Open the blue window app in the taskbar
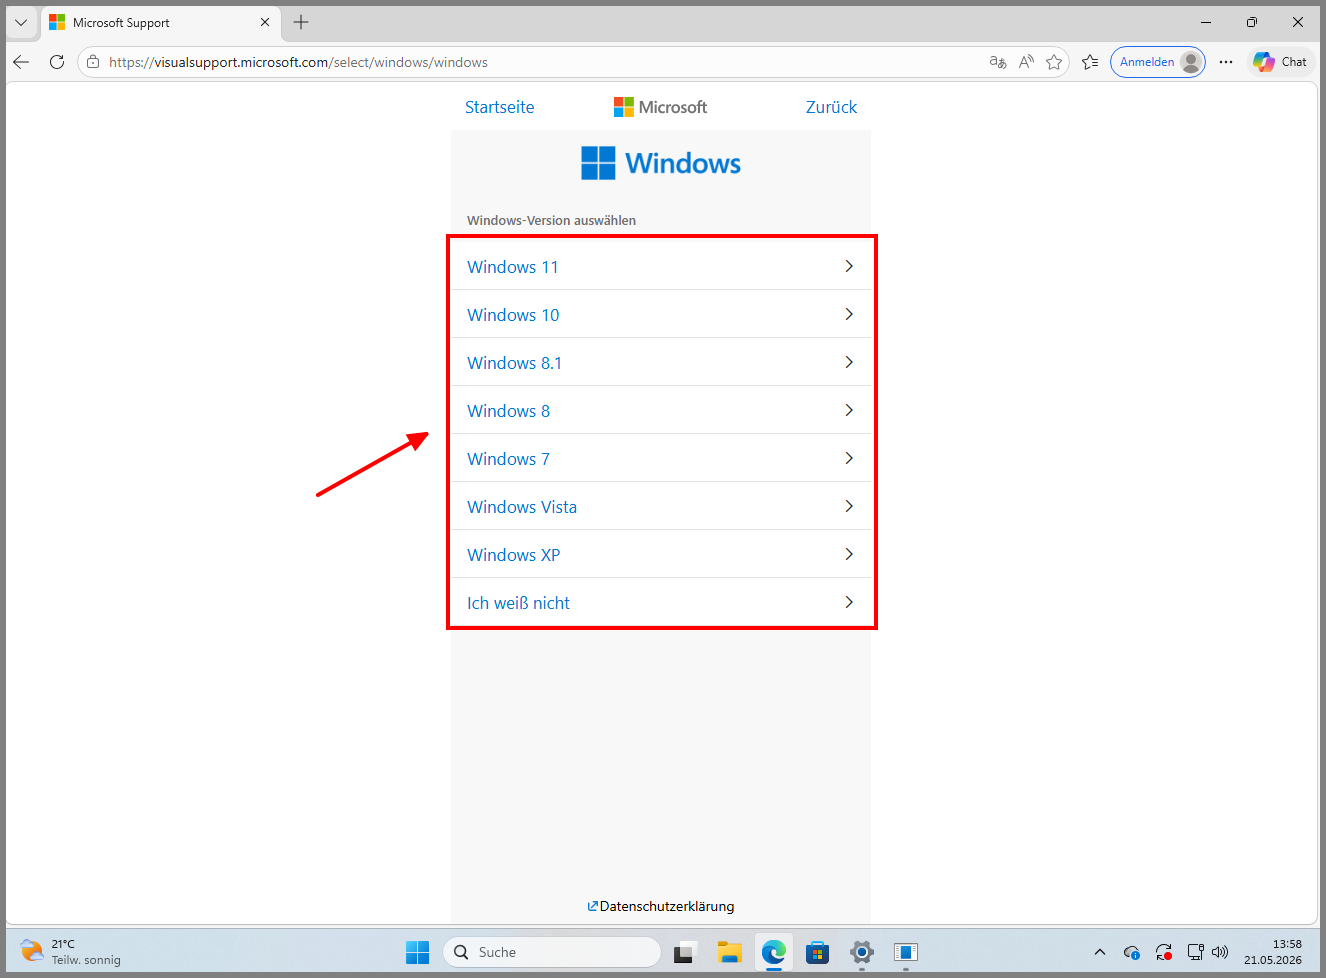 pyautogui.click(x=905, y=952)
